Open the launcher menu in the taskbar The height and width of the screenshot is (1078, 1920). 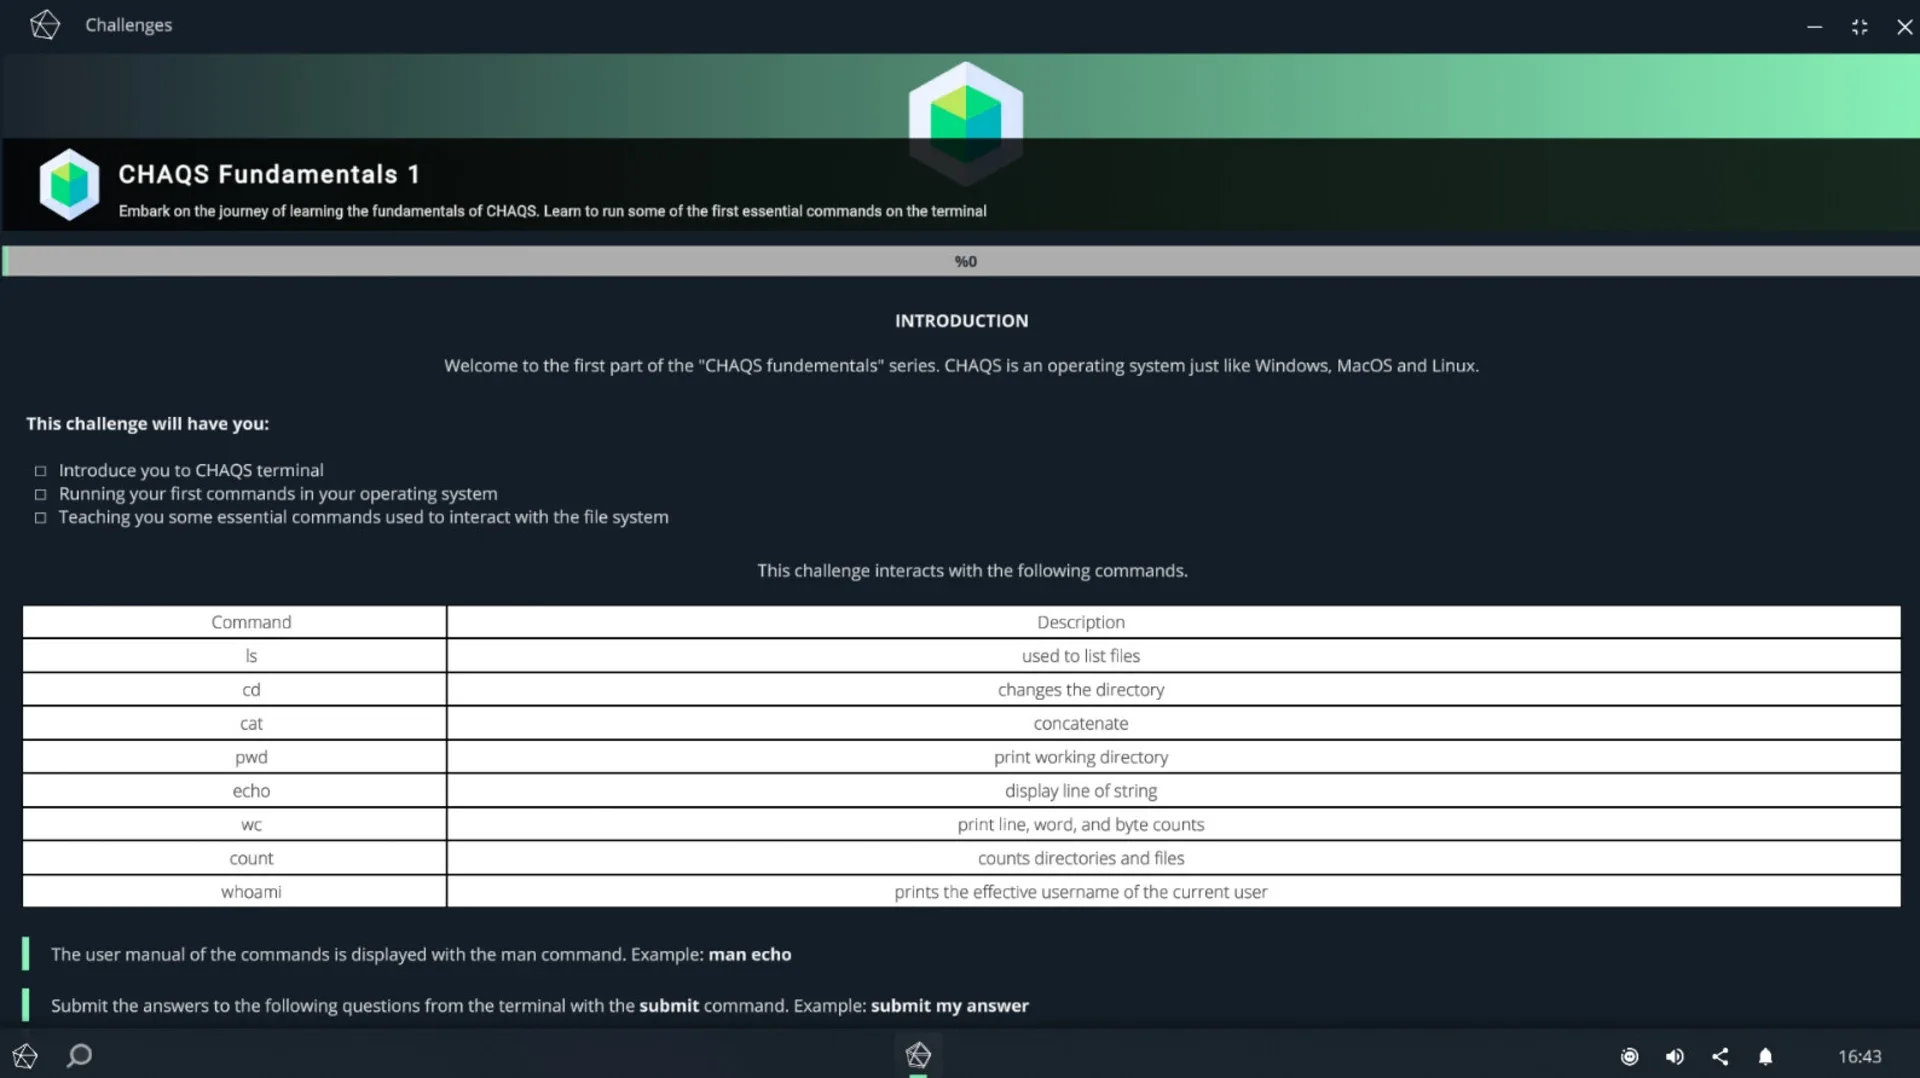pos(25,1056)
